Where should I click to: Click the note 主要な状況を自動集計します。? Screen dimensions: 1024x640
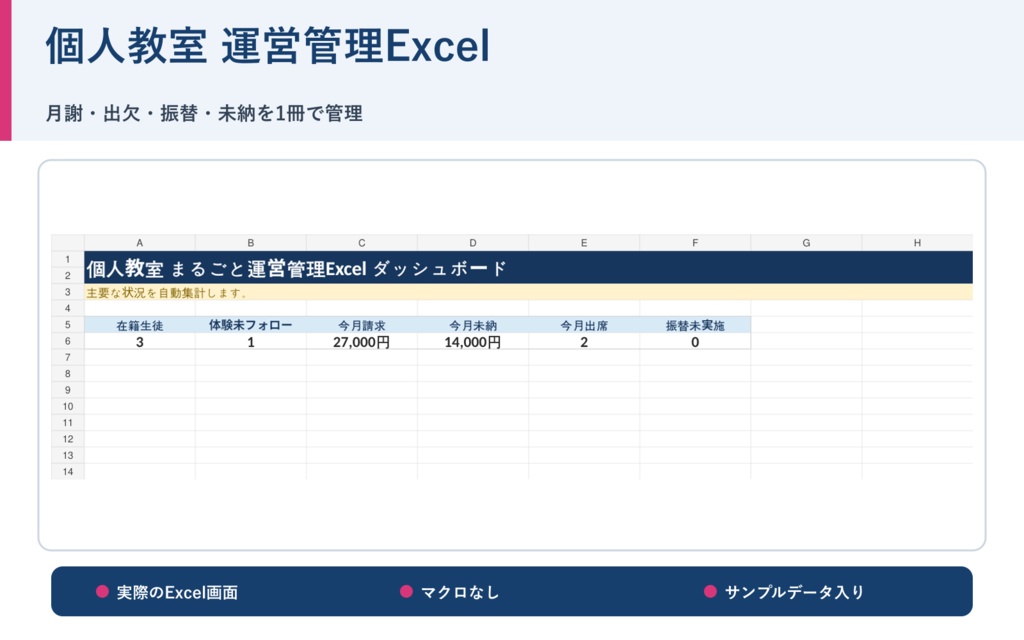click(x=167, y=293)
